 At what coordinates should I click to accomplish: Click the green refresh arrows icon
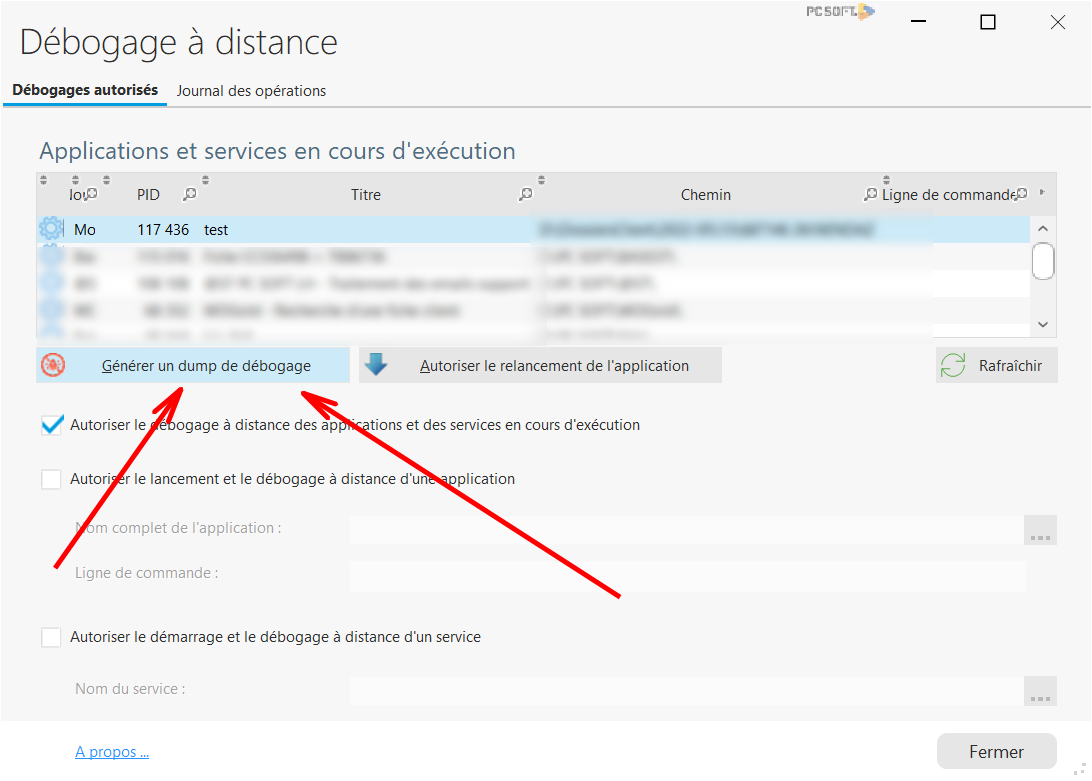click(952, 366)
